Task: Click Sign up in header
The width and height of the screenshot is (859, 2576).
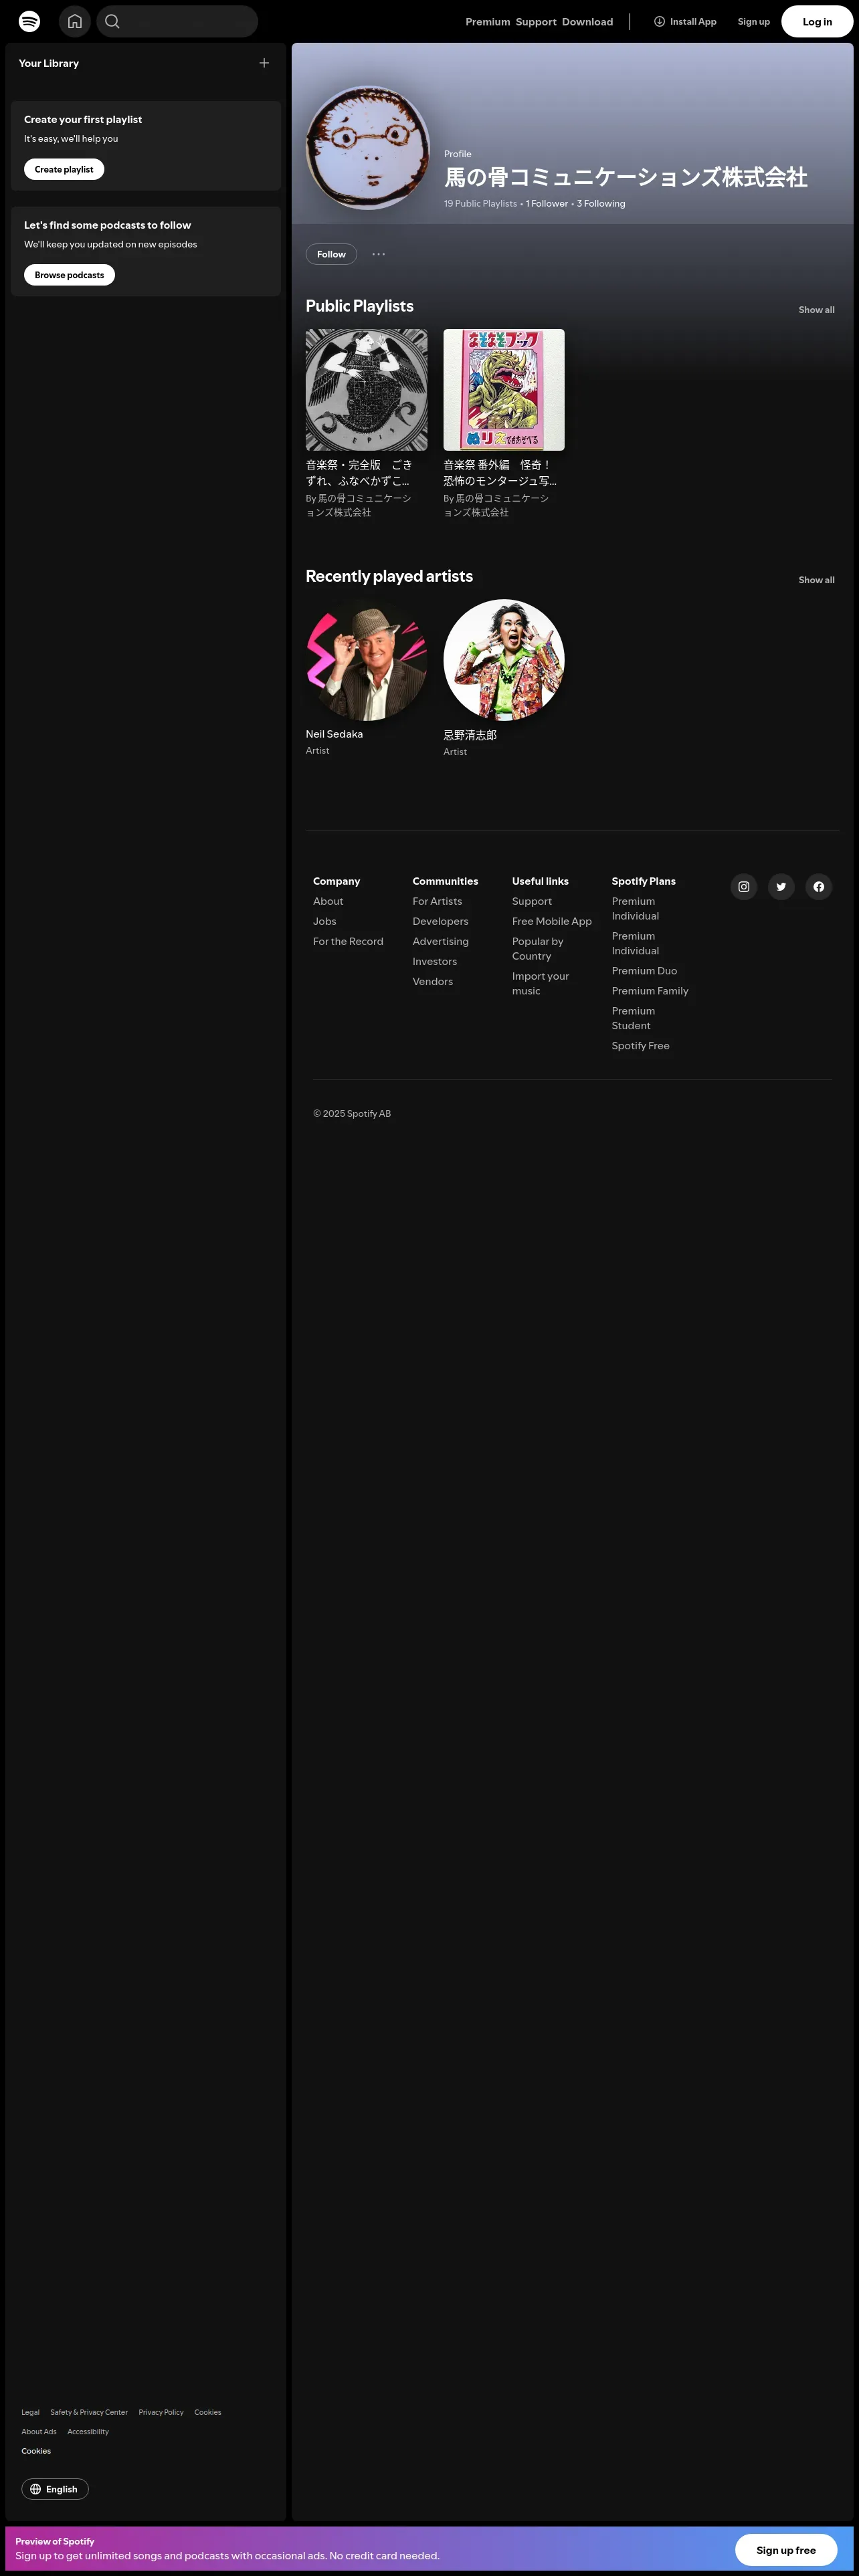Action: tap(754, 21)
